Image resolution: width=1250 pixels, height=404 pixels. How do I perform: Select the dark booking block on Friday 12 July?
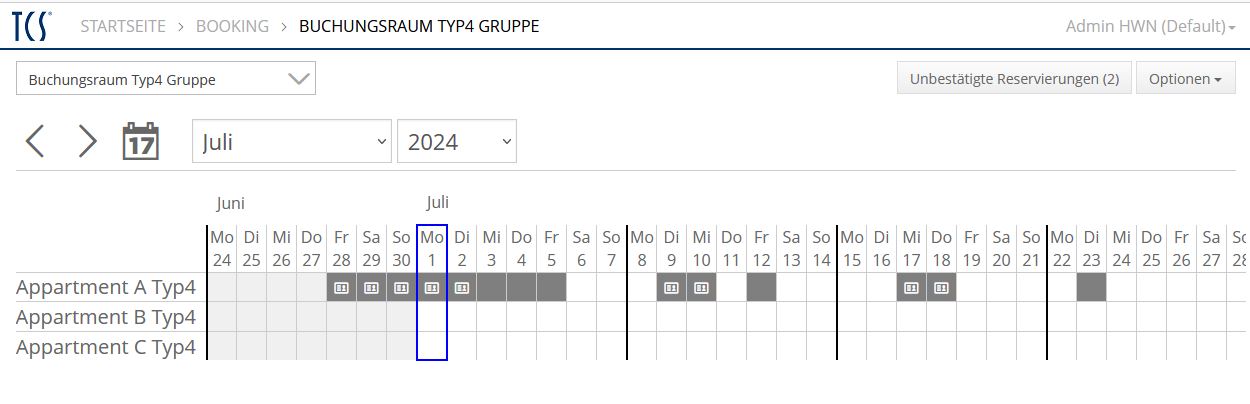click(761, 288)
